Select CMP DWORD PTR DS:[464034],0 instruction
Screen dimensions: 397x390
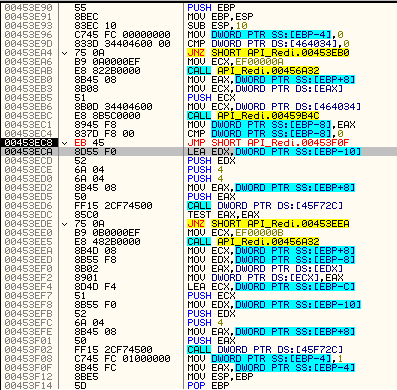pos(268,43)
